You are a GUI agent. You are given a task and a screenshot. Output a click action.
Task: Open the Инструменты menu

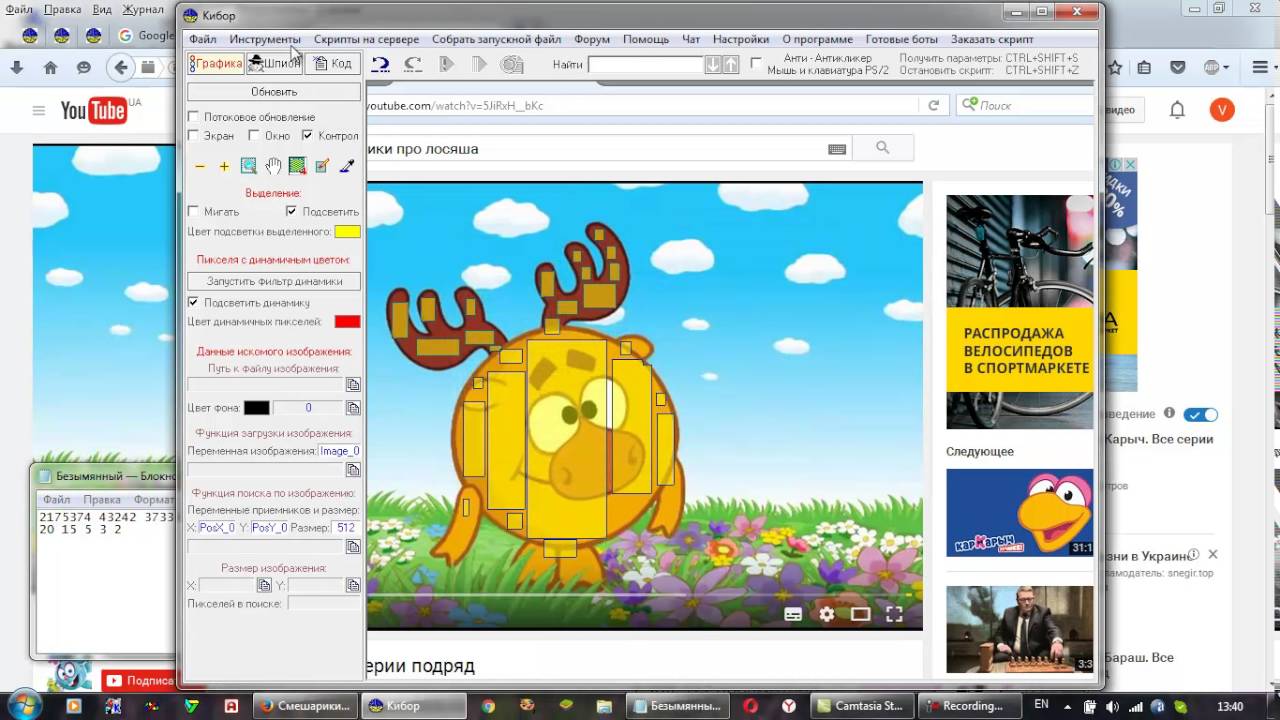click(x=265, y=39)
